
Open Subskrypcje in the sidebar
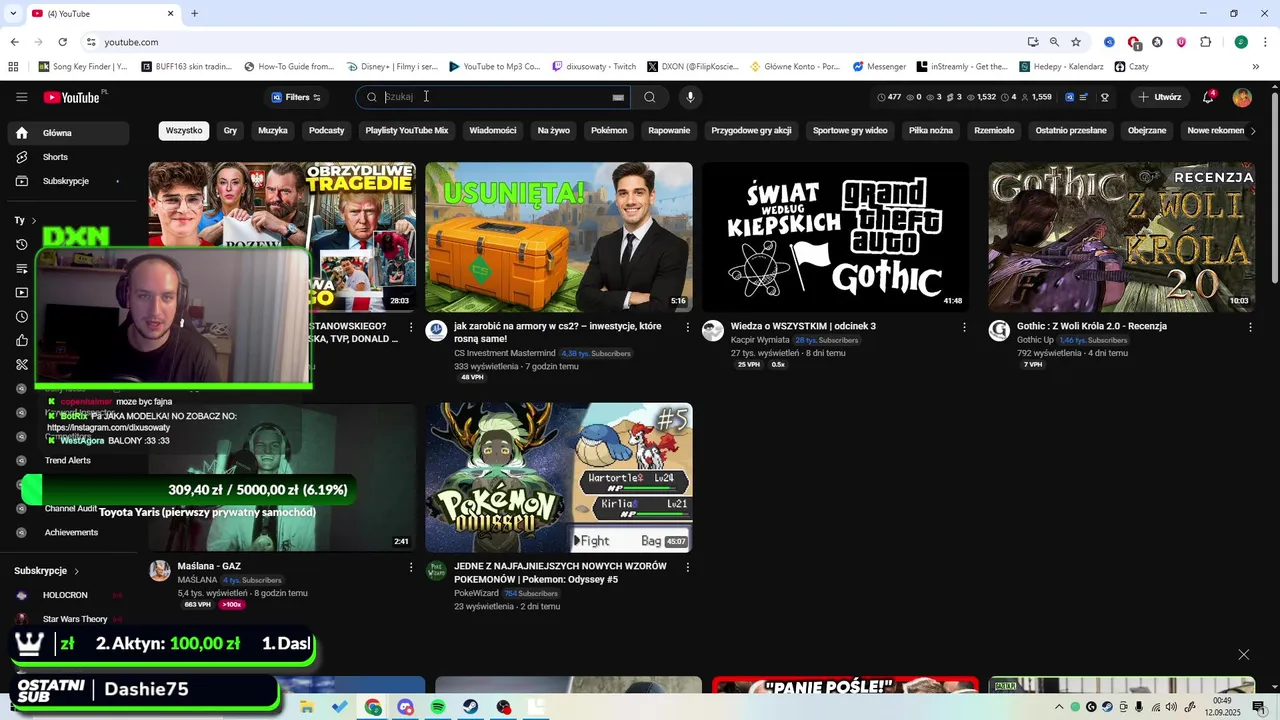click(66, 181)
